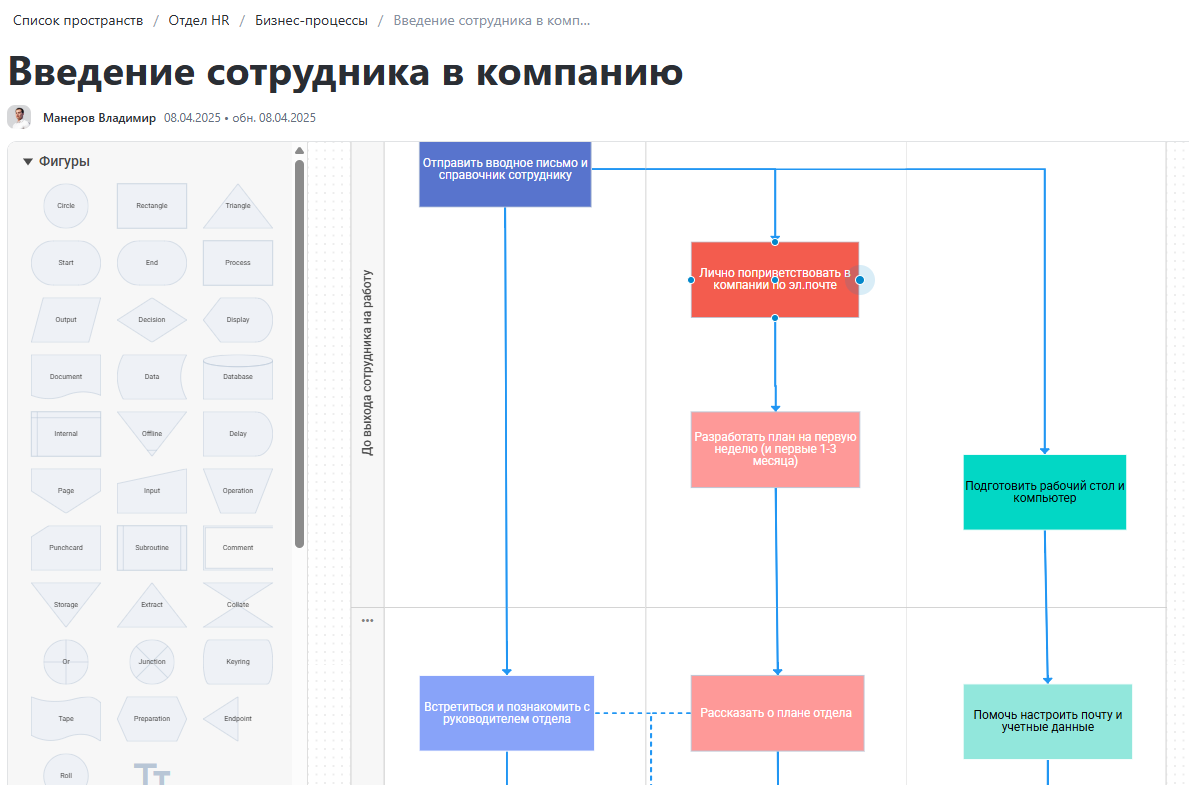Select the Process shape
Viewport: 1189px width, 785px height.
(x=238, y=262)
